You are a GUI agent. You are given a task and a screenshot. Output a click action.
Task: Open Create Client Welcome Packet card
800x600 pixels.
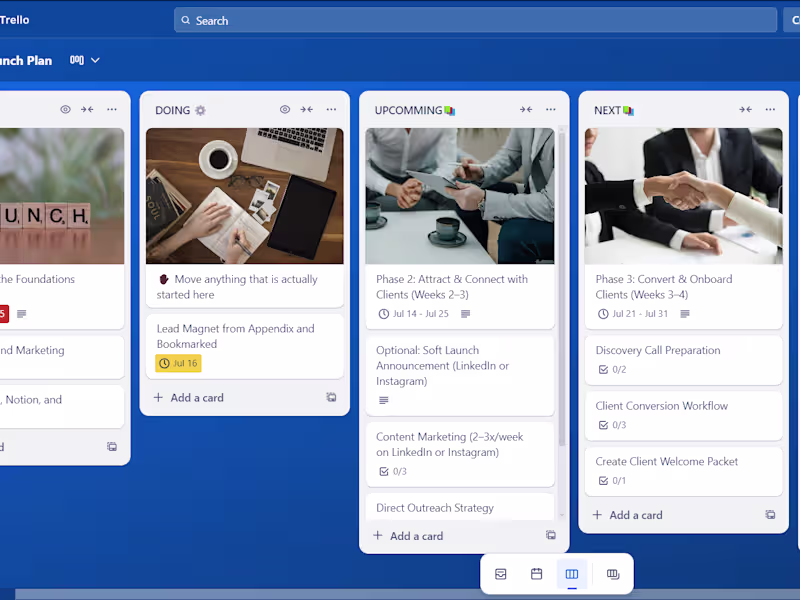pyautogui.click(x=684, y=471)
